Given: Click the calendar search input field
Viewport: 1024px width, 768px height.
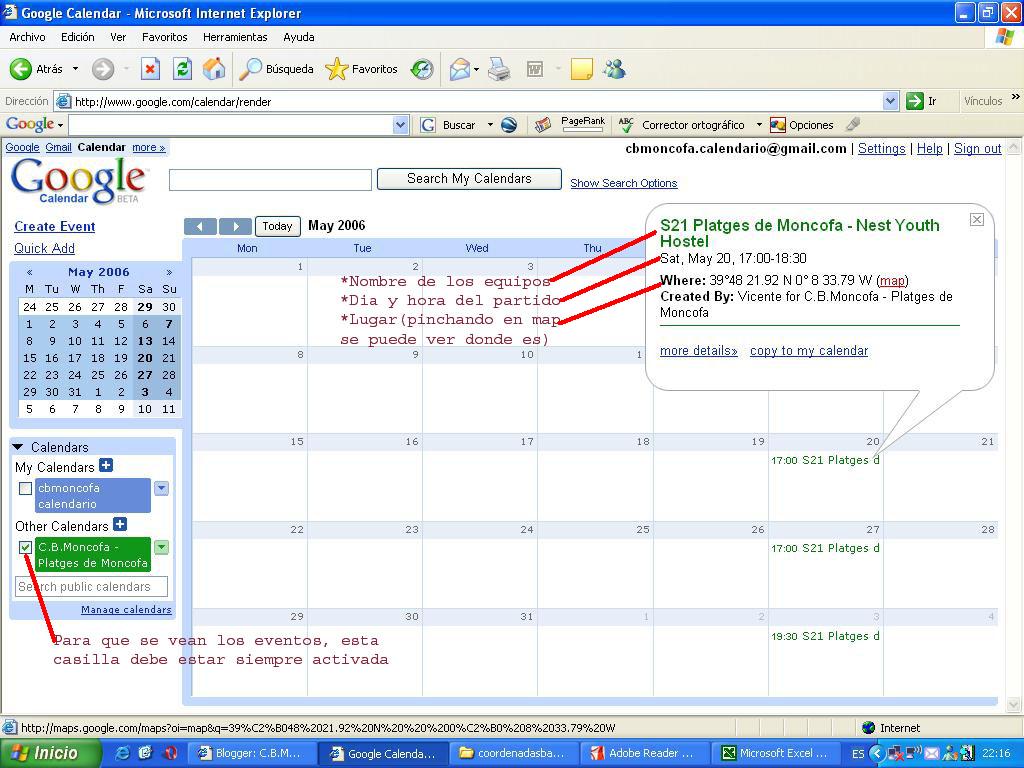Looking at the screenshot, I should tap(270, 180).
